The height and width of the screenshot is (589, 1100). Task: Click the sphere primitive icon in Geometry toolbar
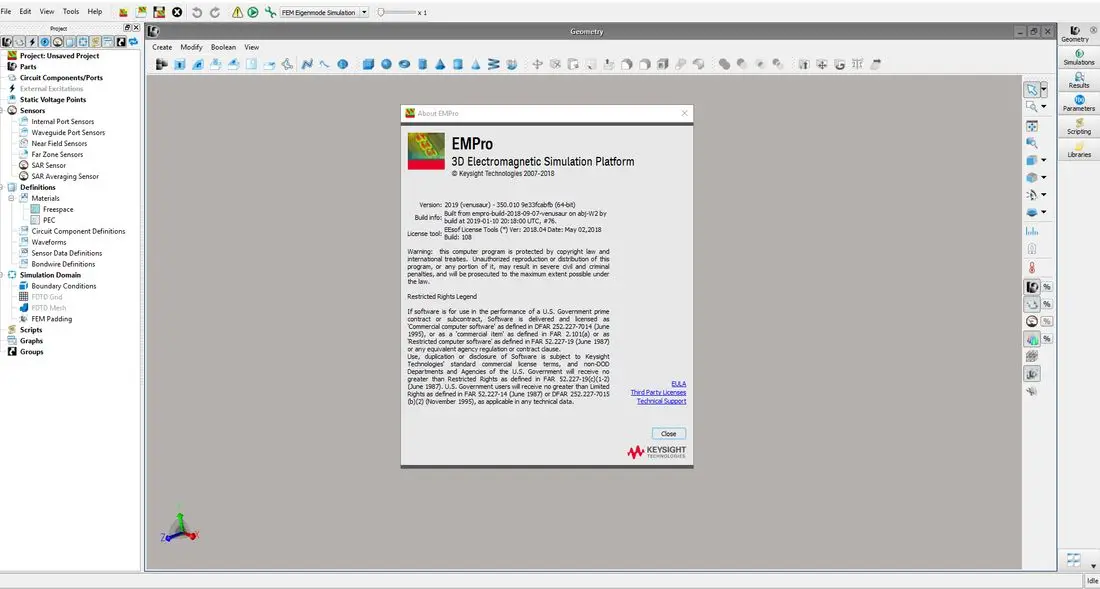point(386,65)
